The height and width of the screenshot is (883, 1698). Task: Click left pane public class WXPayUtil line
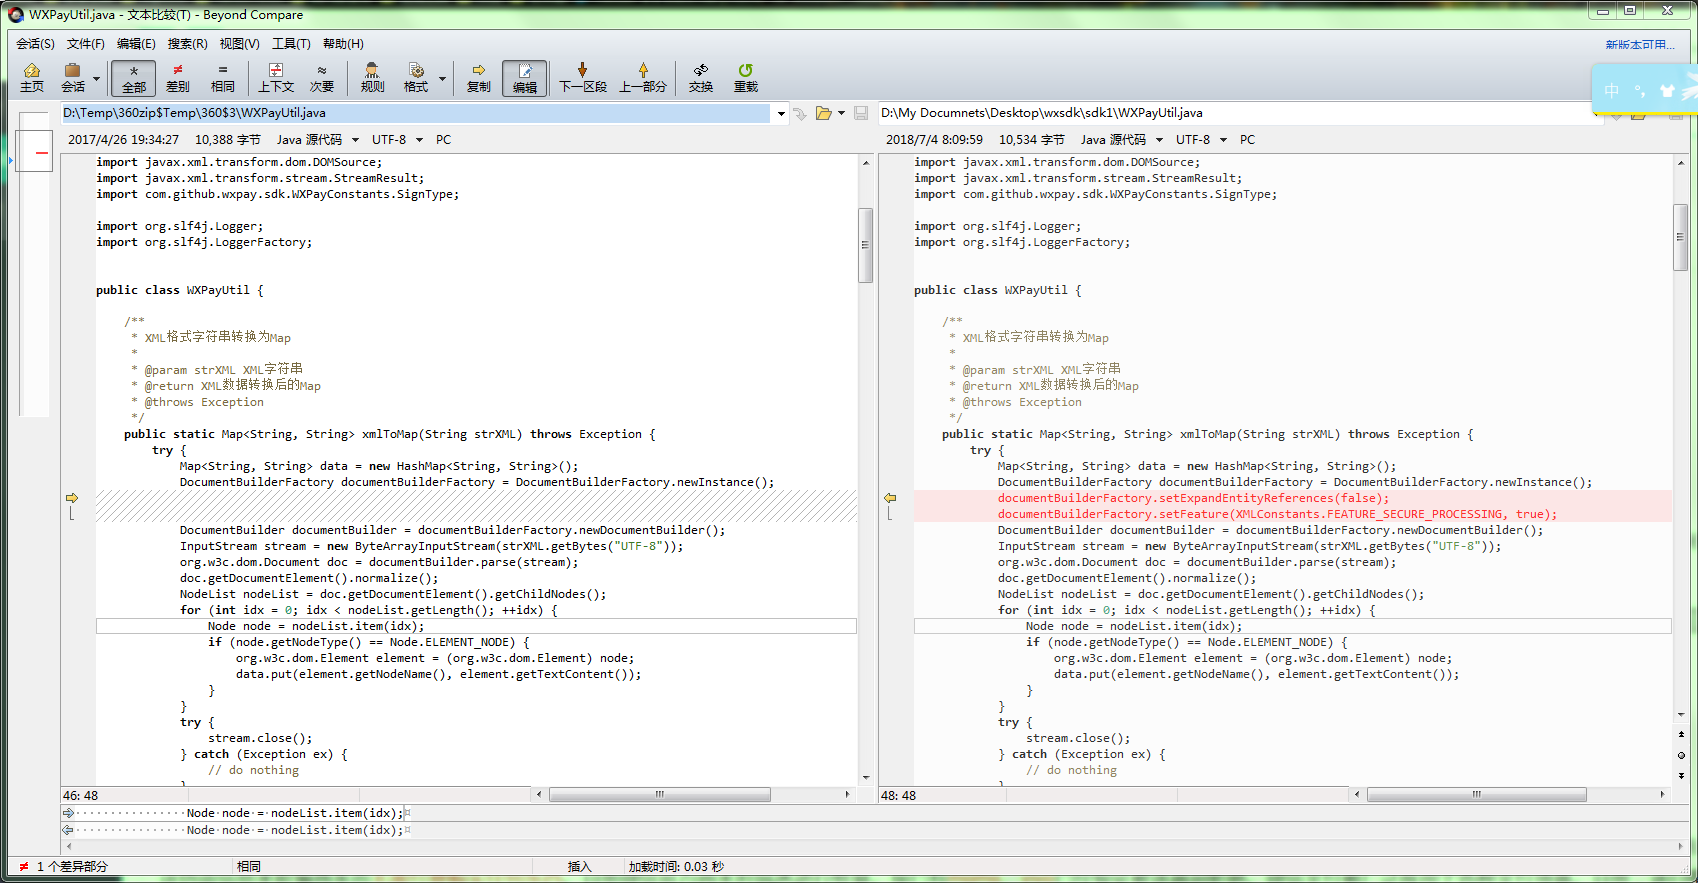pyautogui.click(x=180, y=290)
